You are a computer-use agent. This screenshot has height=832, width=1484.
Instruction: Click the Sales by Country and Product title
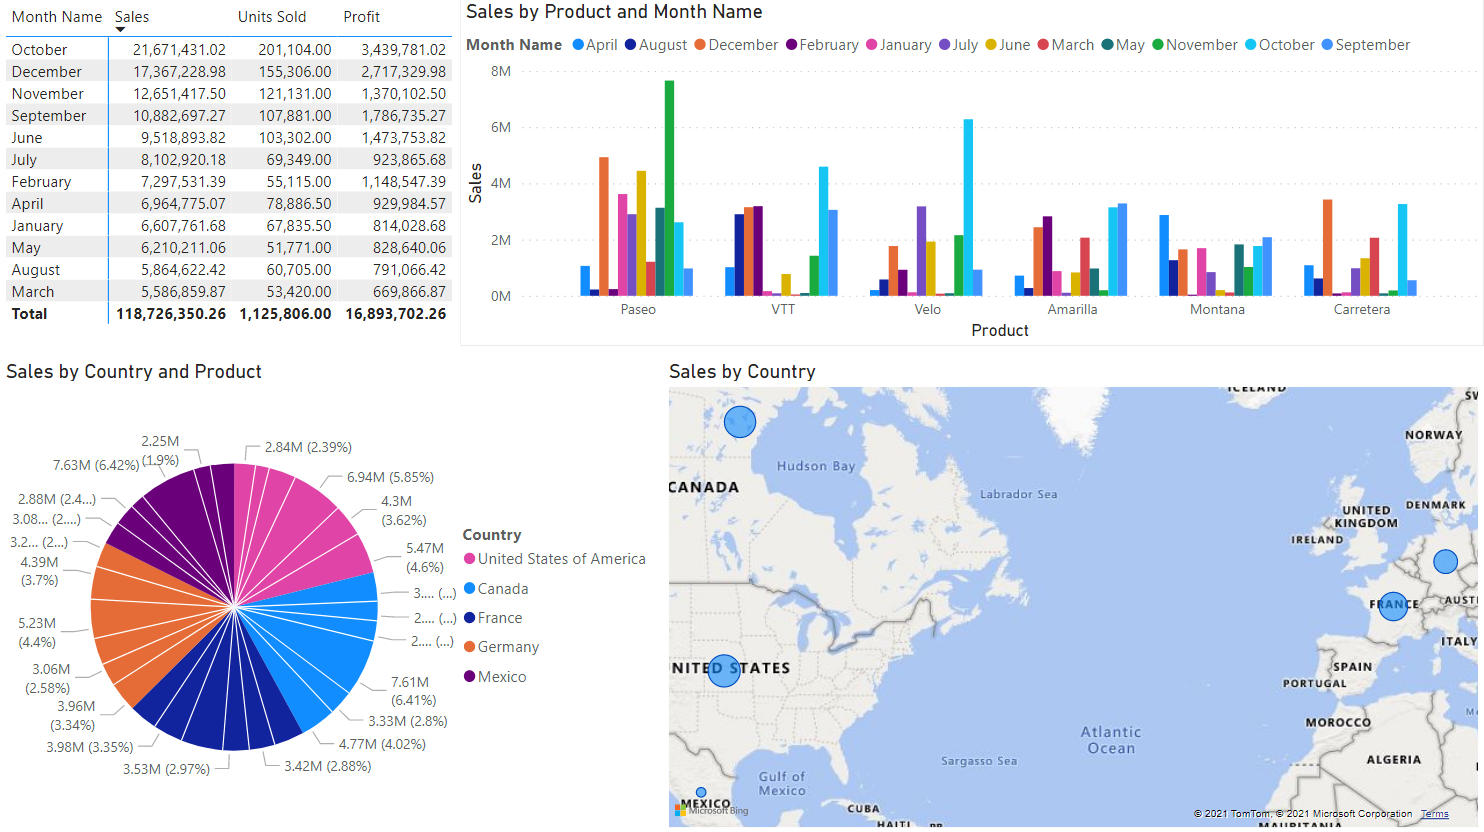pyautogui.click(x=134, y=372)
